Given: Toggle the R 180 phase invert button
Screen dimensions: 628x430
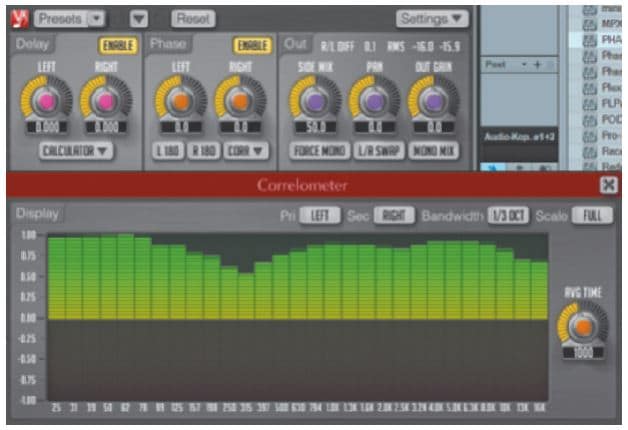Looking at the screenshot, I should pyautogui.click(x=203, y=151).
